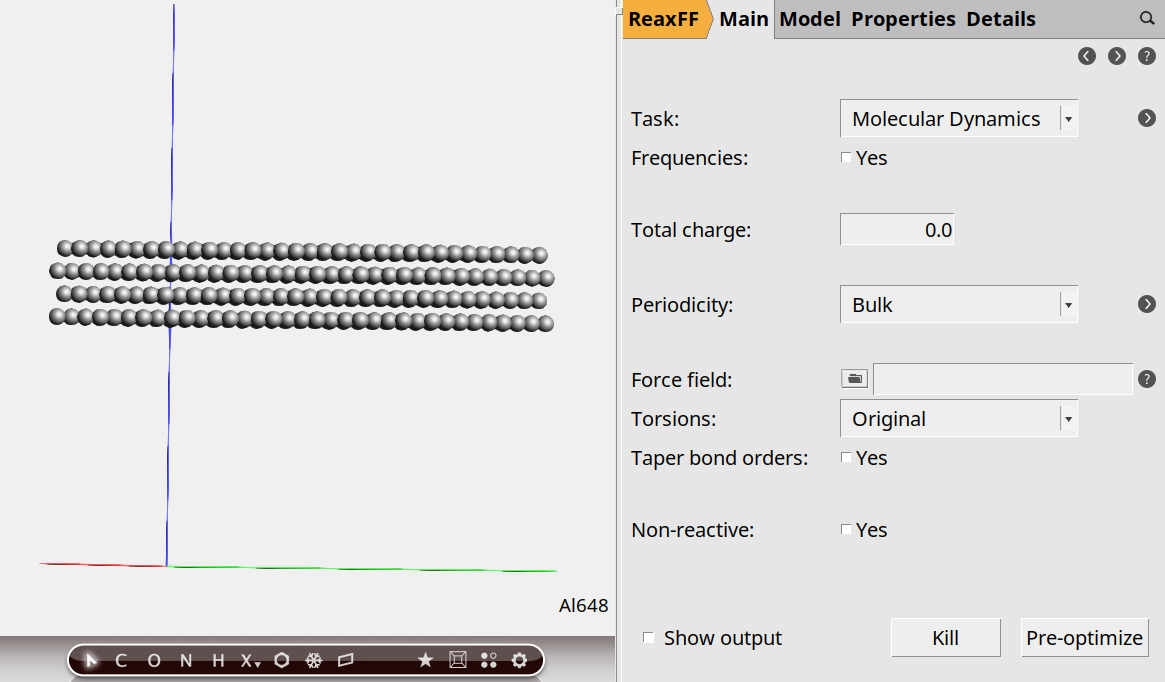Open the Properties tab

[x=903, y=19]
